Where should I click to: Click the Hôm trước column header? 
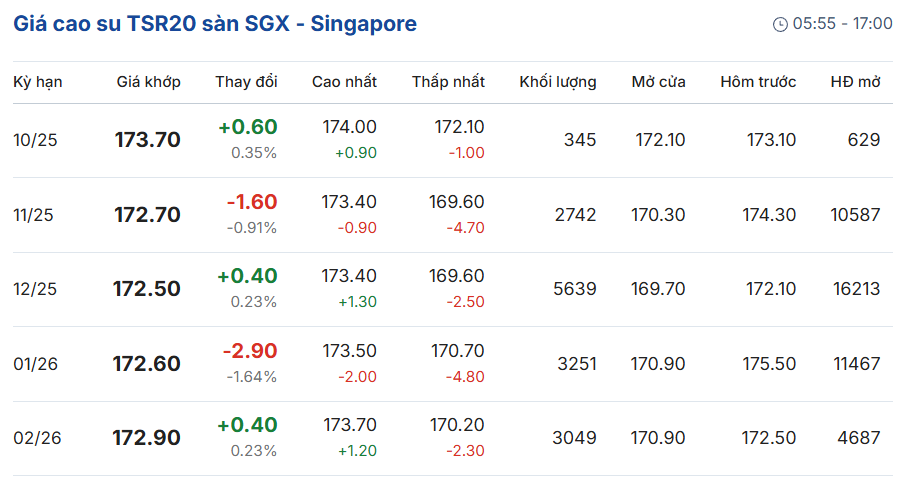click(758, 82)
